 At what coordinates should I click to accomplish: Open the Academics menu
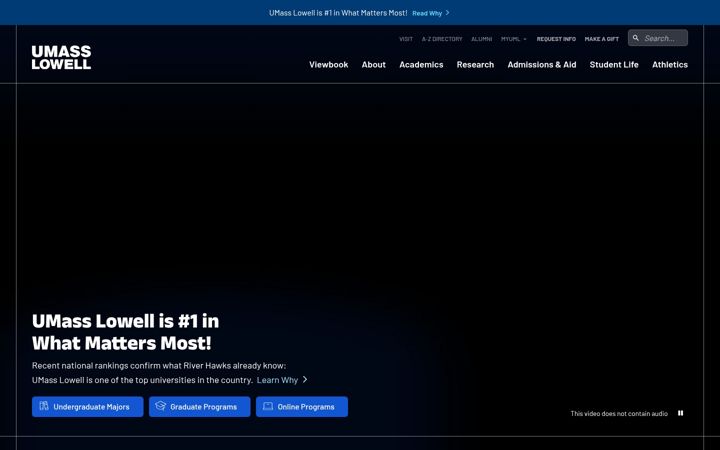[421, 65]
